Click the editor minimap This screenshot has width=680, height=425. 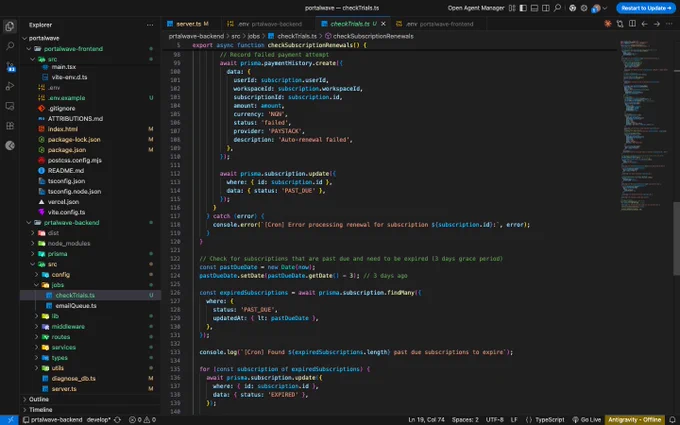pos(646,126)
